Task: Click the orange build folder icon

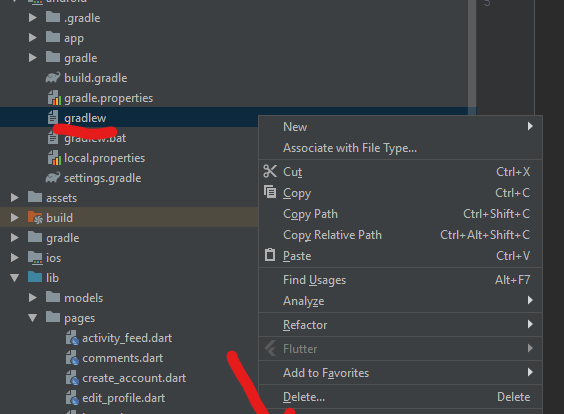Action: 35,218
